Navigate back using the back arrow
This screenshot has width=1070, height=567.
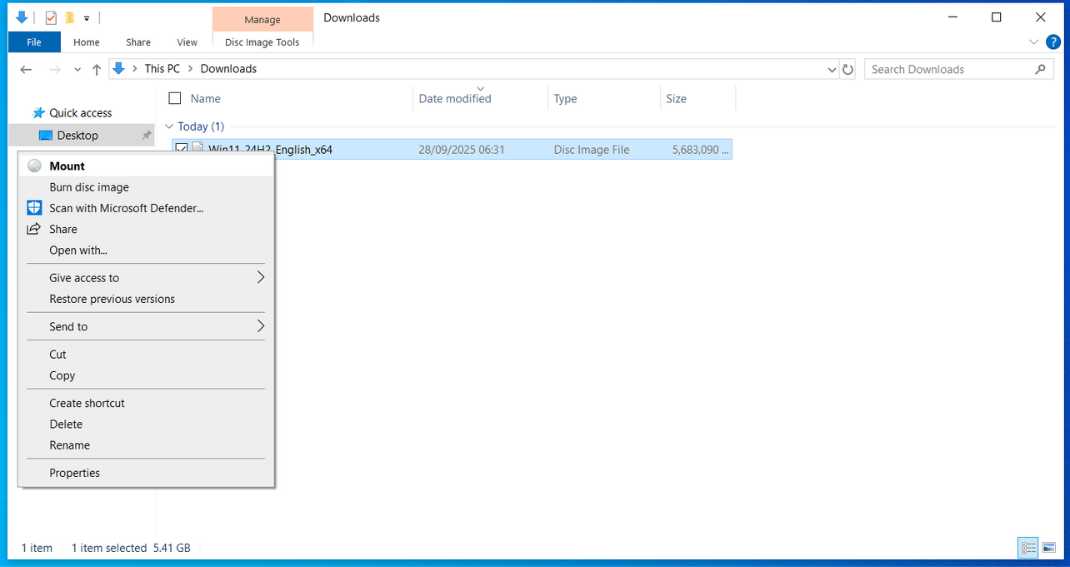(x=27, y=69)
